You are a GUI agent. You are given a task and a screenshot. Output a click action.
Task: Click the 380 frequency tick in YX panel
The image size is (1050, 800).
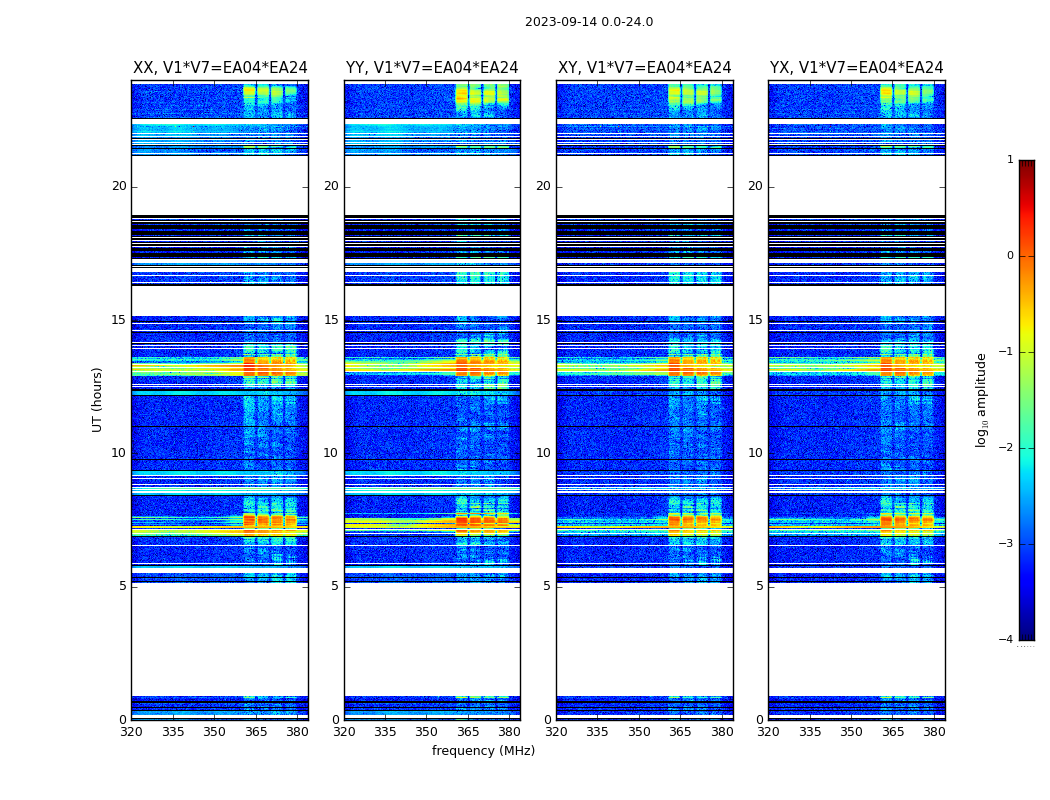[x=933, y=732]
